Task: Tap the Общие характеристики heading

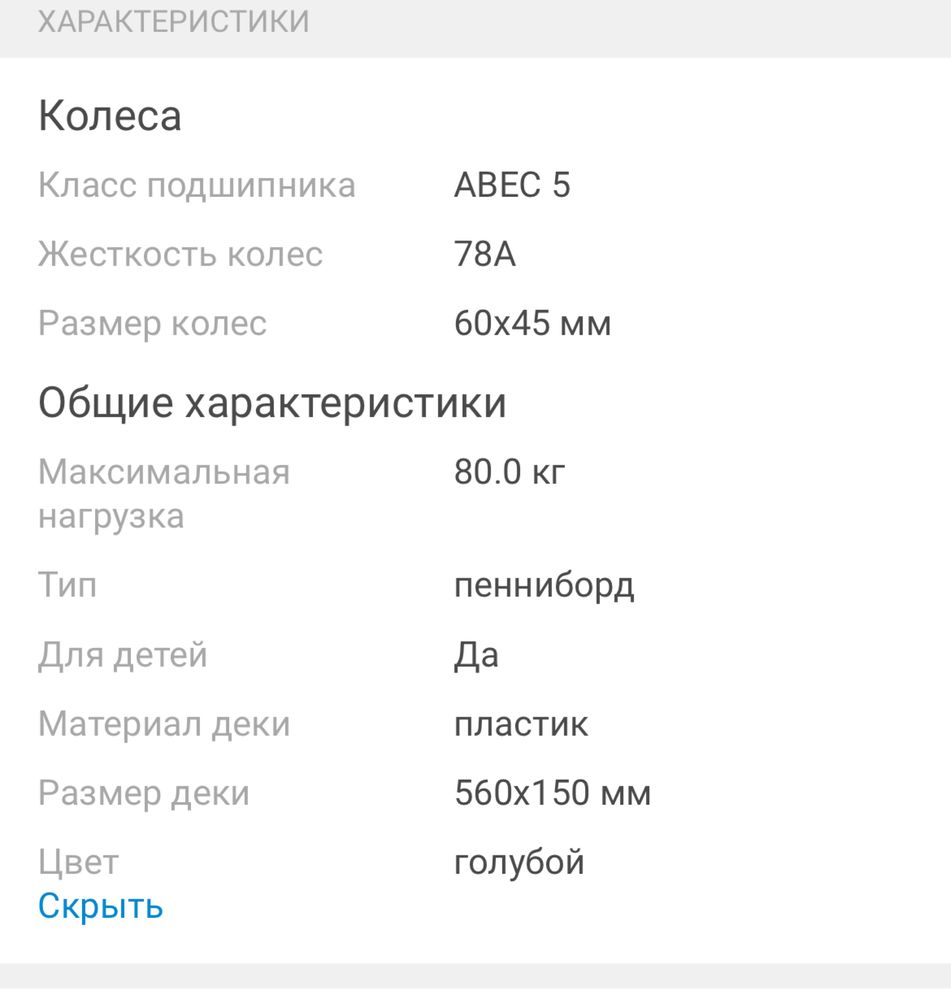Action: (x=272, y=404)
